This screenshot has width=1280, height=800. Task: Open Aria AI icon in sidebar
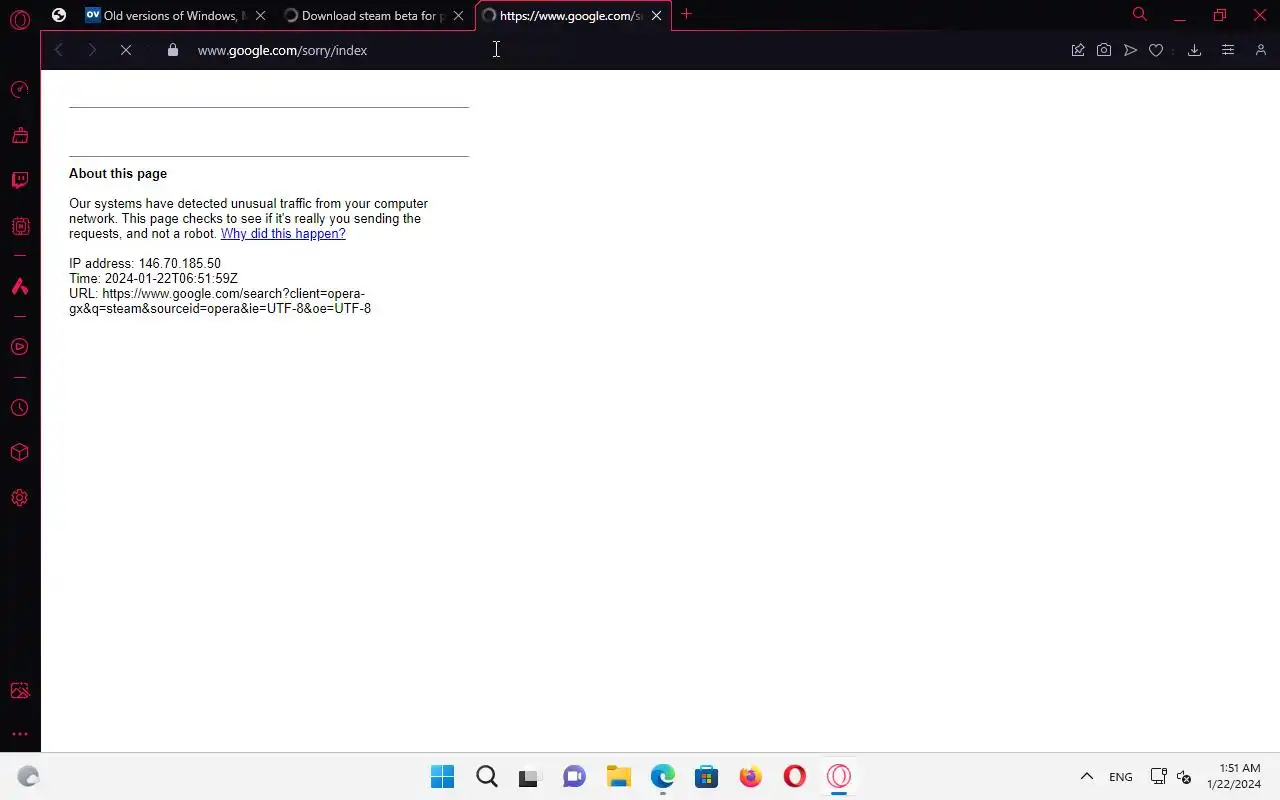point(19,286)
